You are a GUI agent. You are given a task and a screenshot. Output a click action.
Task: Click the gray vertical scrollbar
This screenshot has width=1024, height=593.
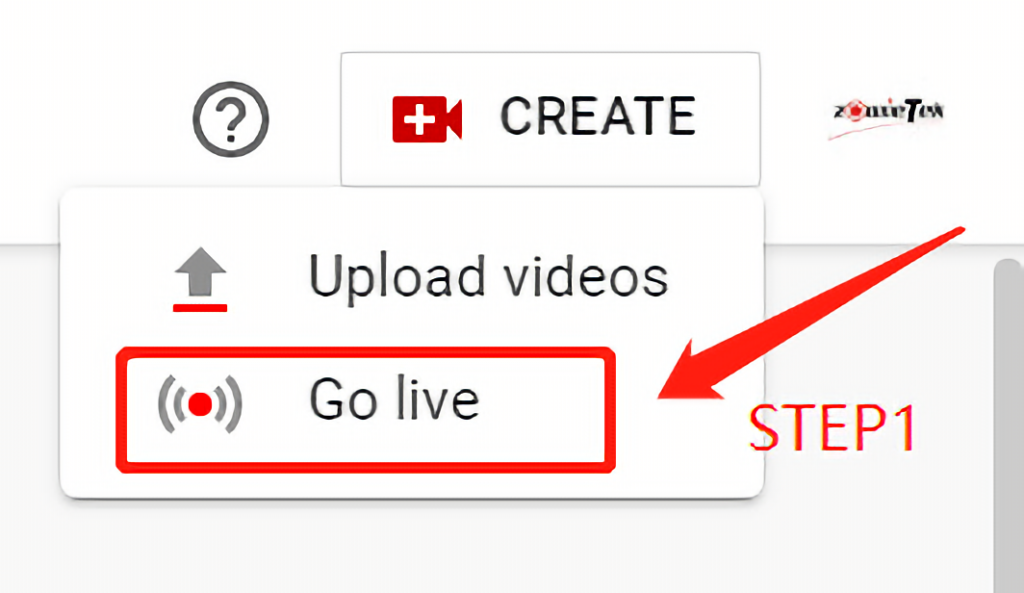pos(1008,425)
